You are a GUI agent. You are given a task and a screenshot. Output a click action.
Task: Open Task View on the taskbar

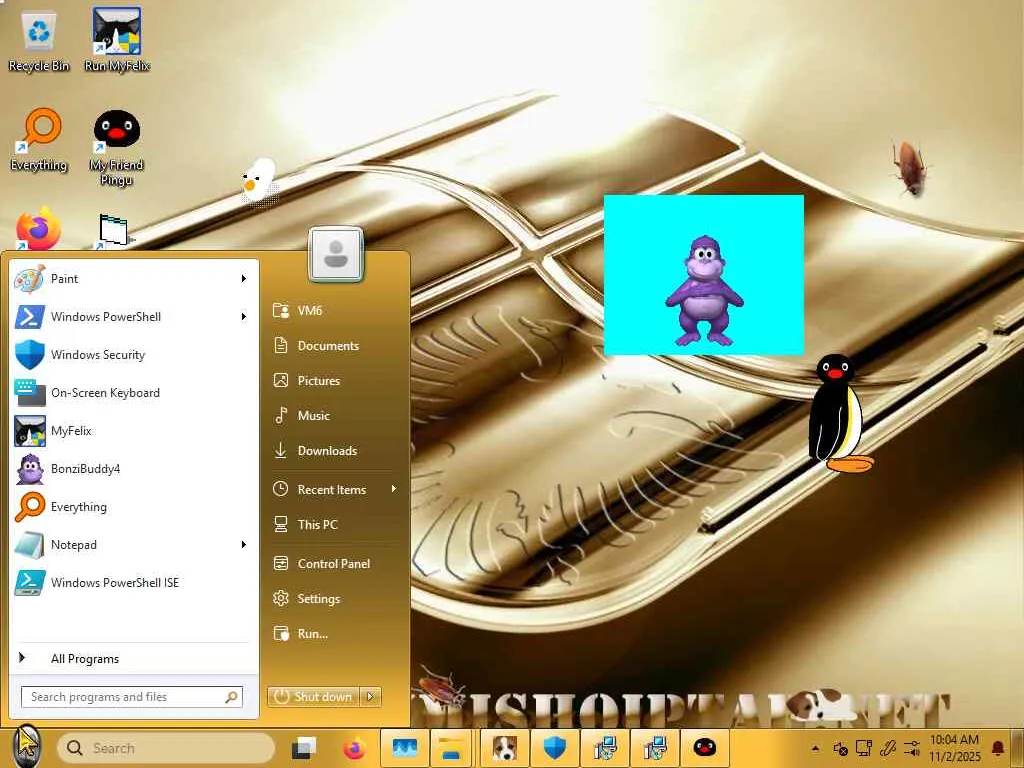click(x=304, y=748)
